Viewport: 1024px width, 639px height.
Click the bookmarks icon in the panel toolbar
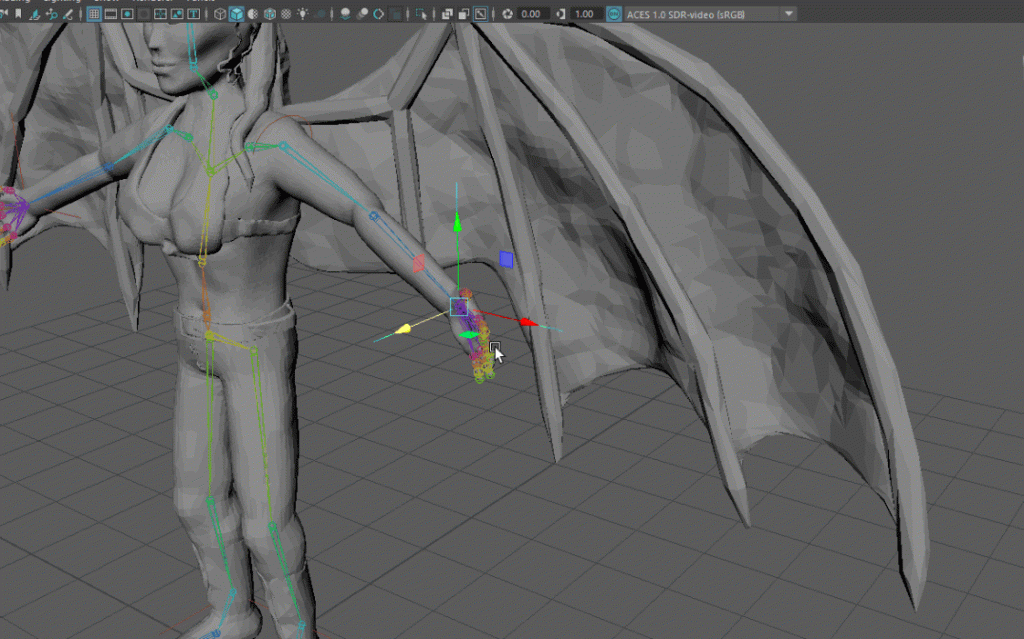point(18,14)
